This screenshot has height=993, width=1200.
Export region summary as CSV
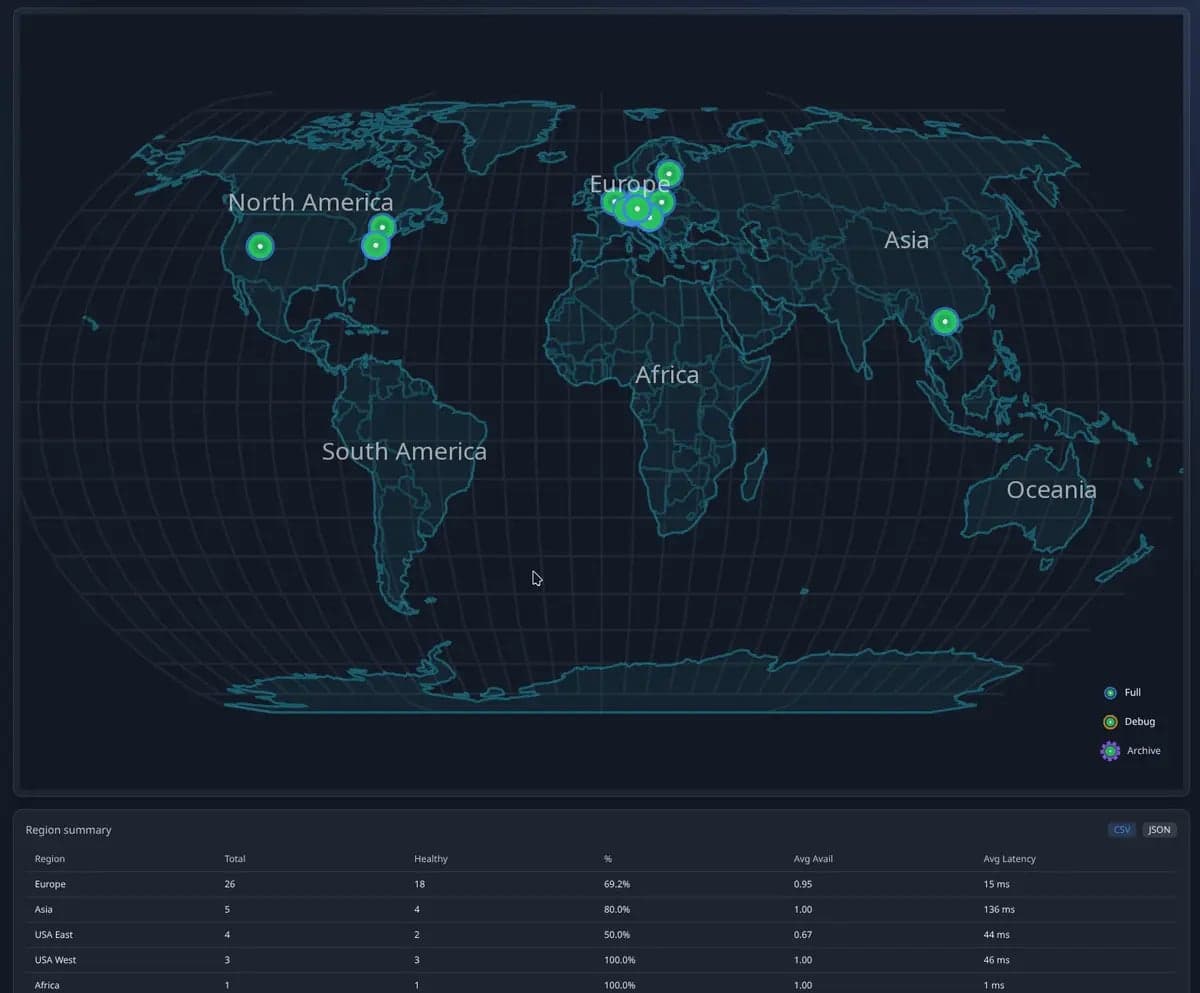[1121, 830]
